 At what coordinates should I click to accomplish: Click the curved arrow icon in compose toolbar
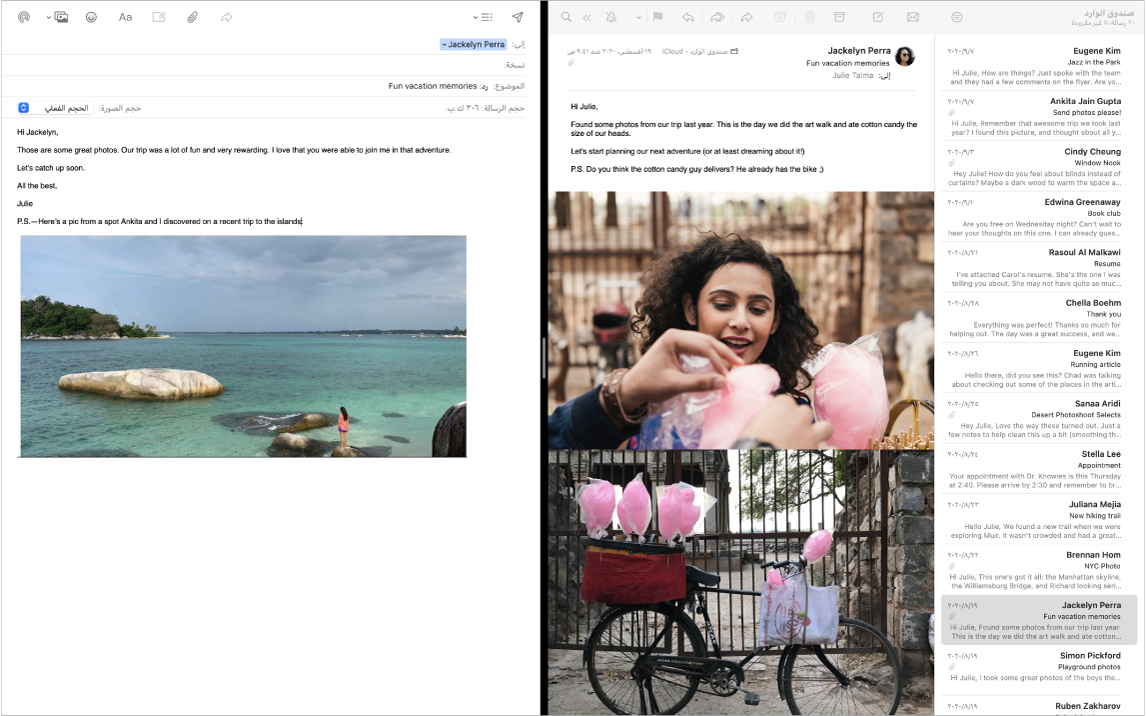[227, 17]
